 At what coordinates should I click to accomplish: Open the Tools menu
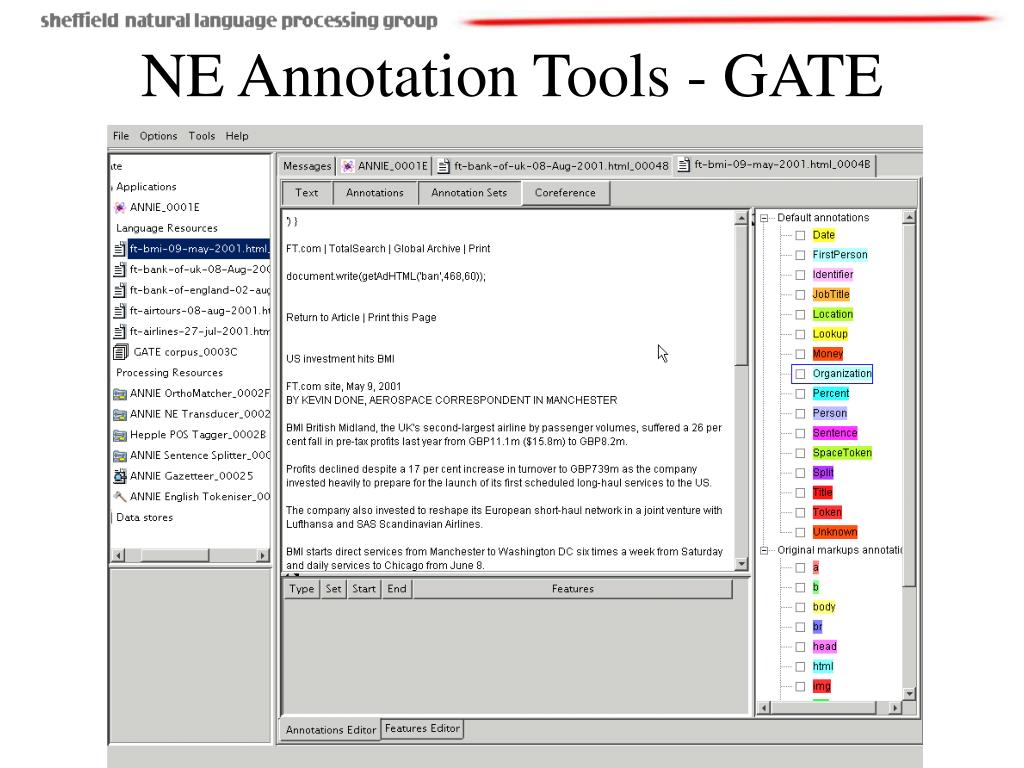point(202,136)
